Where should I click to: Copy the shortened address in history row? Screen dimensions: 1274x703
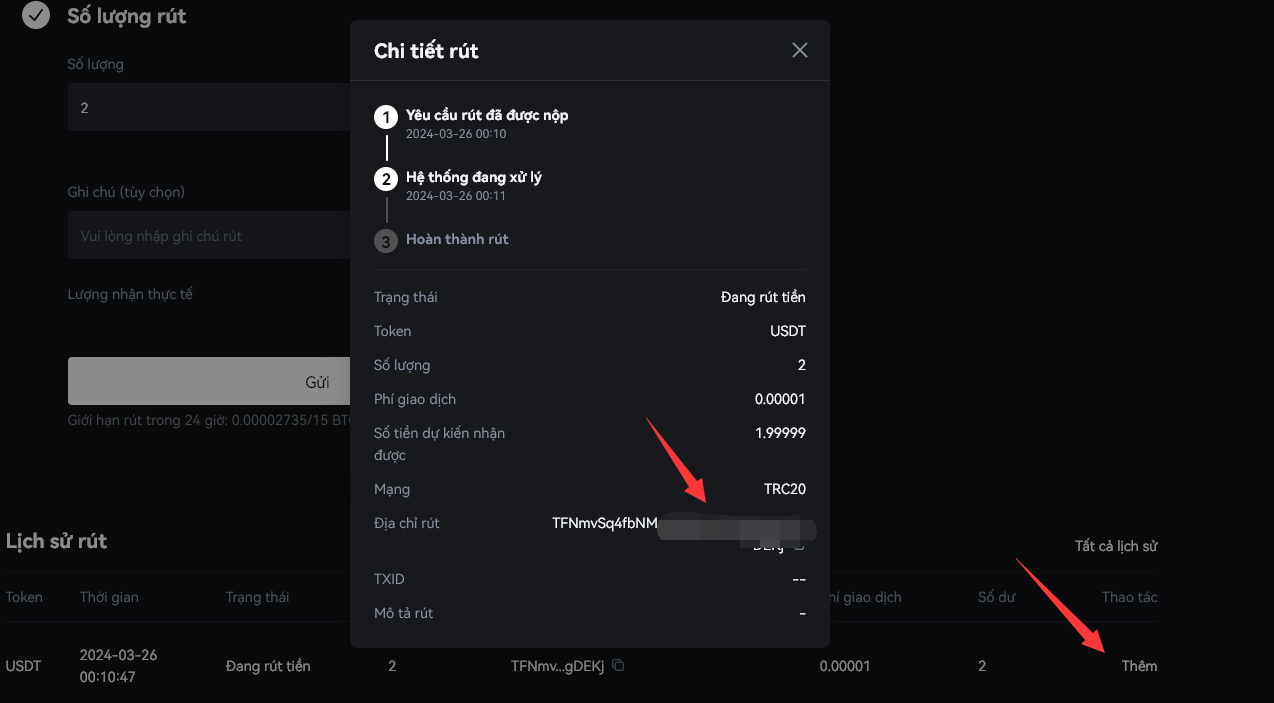618,666
